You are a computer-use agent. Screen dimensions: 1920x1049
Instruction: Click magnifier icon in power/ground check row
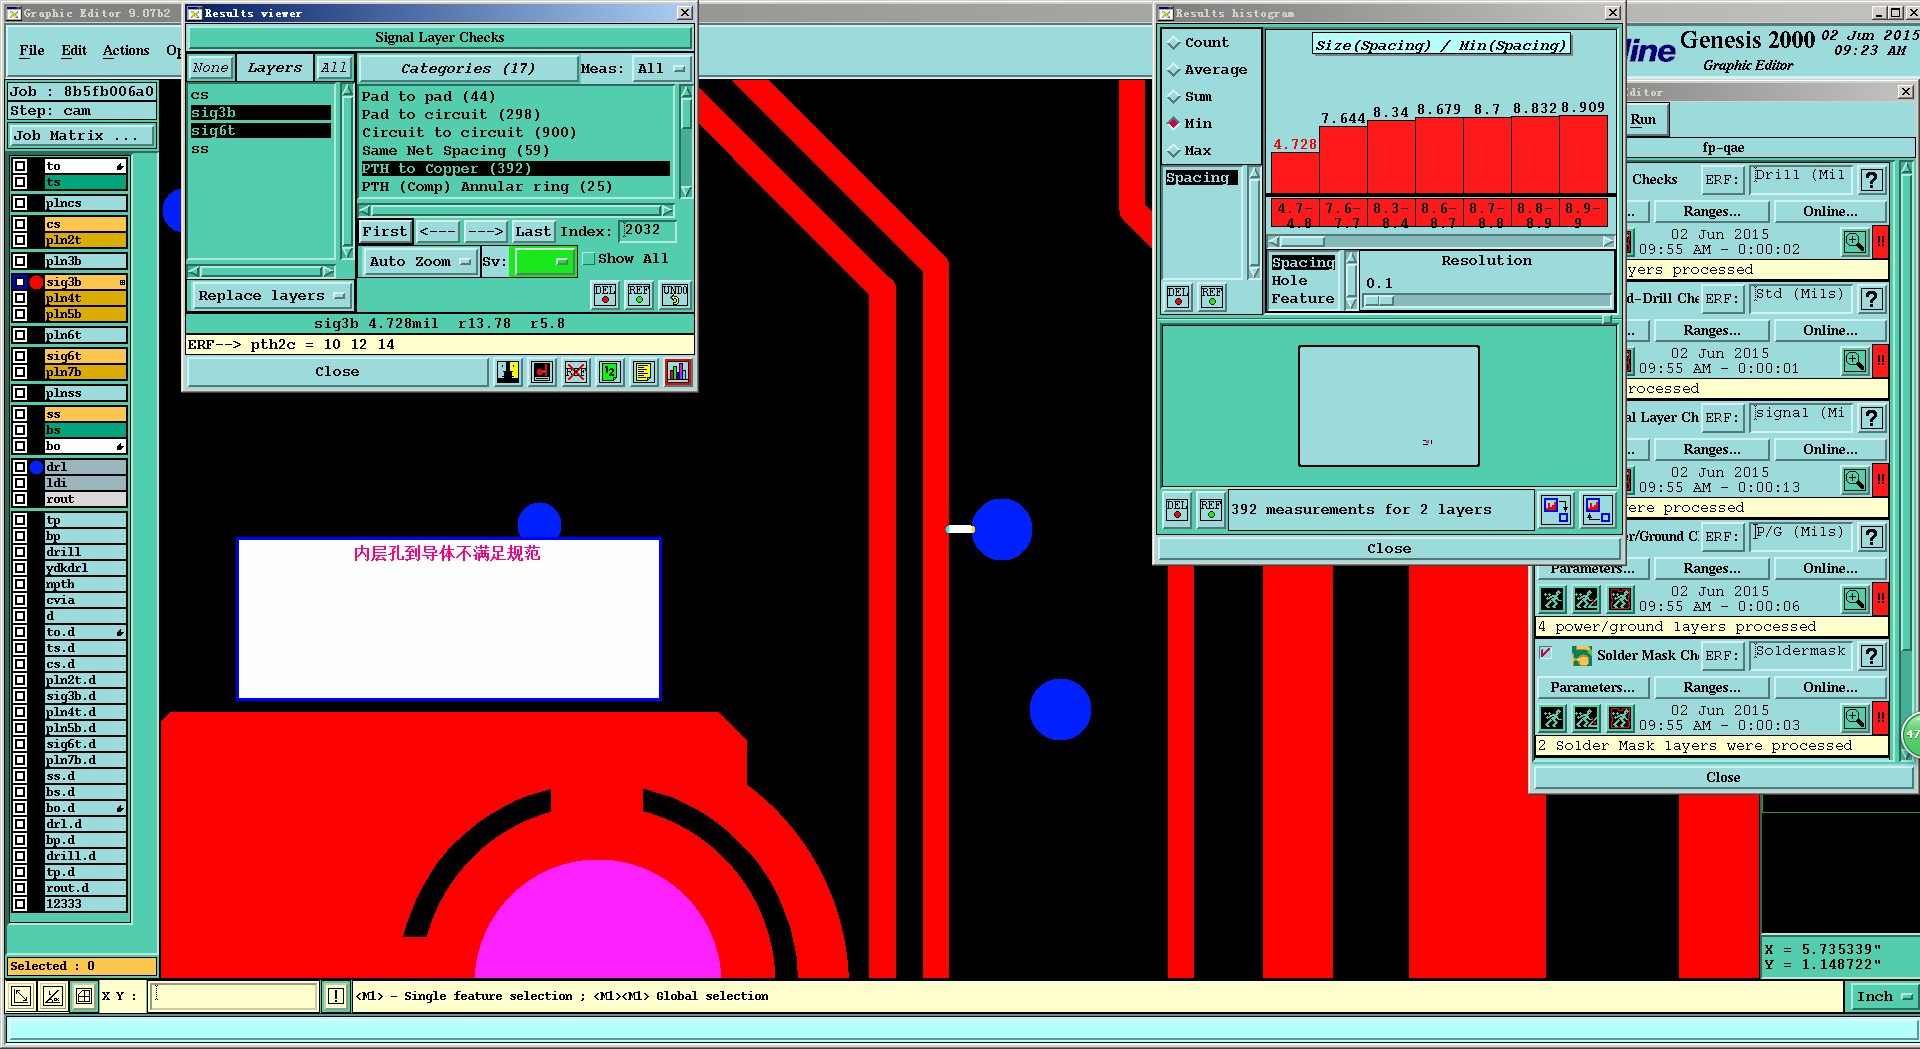pos(1855,599)
